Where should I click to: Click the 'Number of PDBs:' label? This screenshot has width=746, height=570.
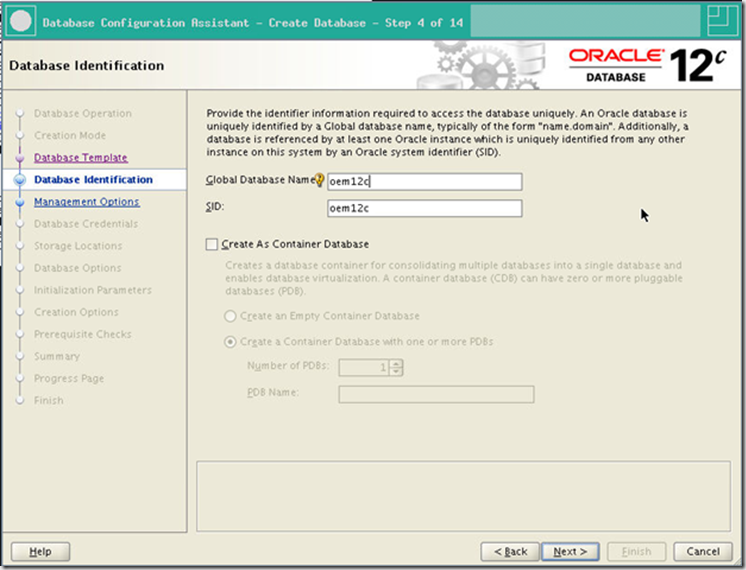288,366
